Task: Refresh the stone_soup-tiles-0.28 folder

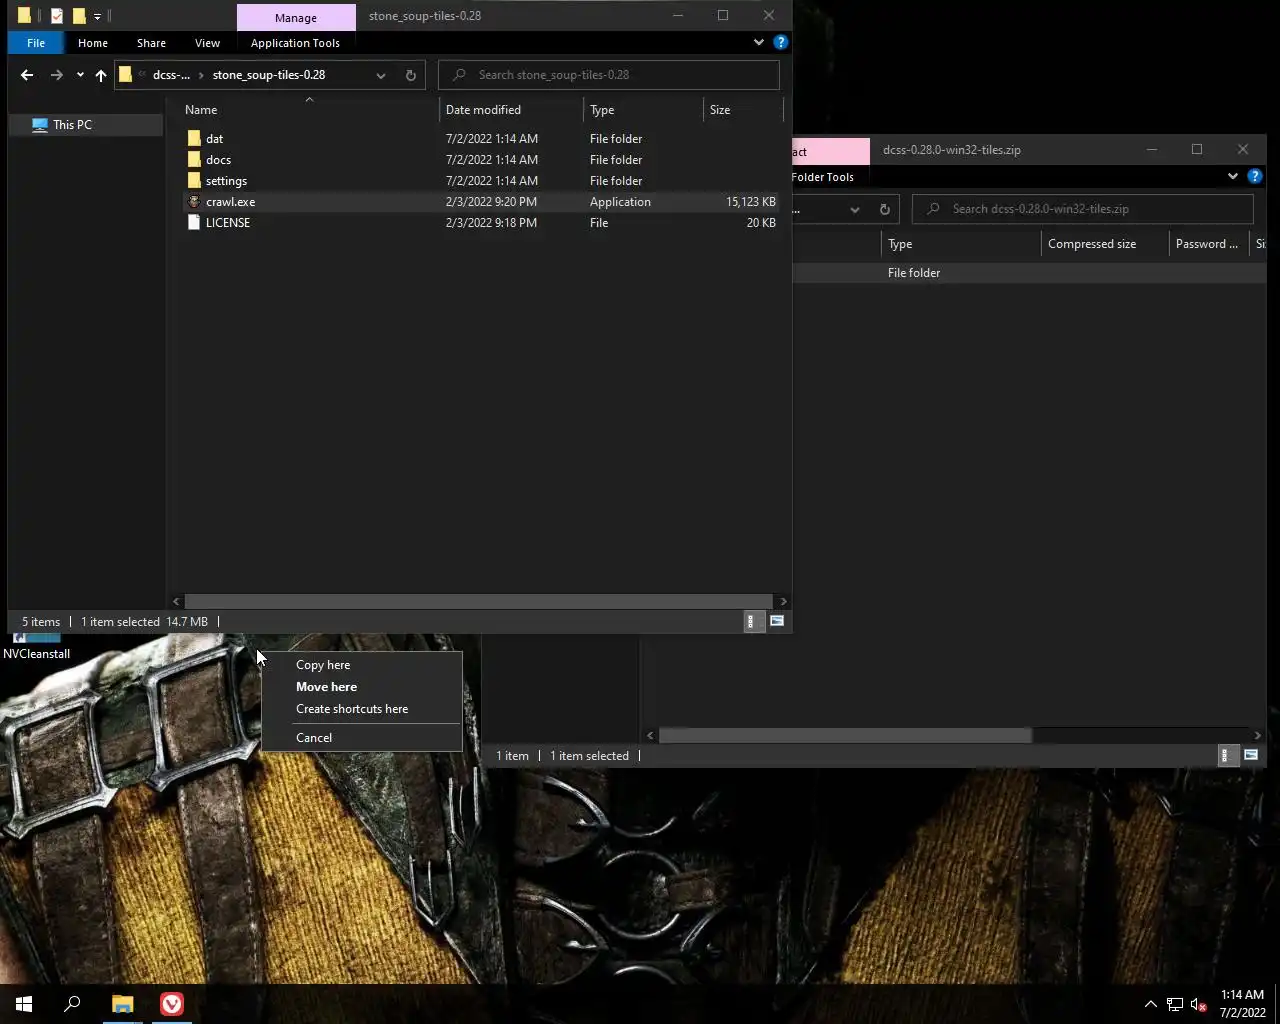Action: [x=410, y=75]
